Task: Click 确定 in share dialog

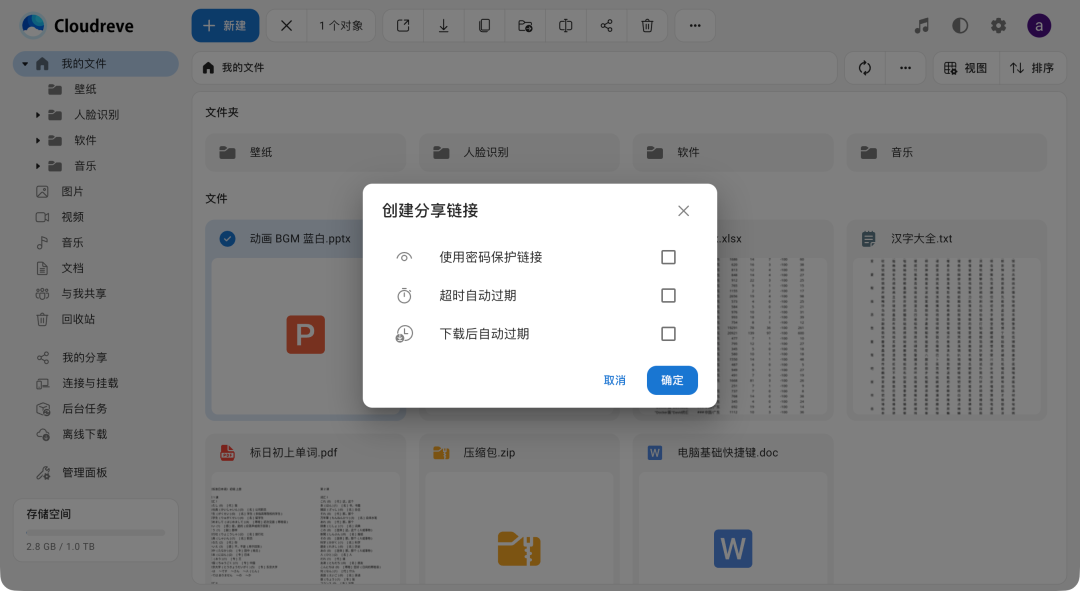Action: coord(672,380)
